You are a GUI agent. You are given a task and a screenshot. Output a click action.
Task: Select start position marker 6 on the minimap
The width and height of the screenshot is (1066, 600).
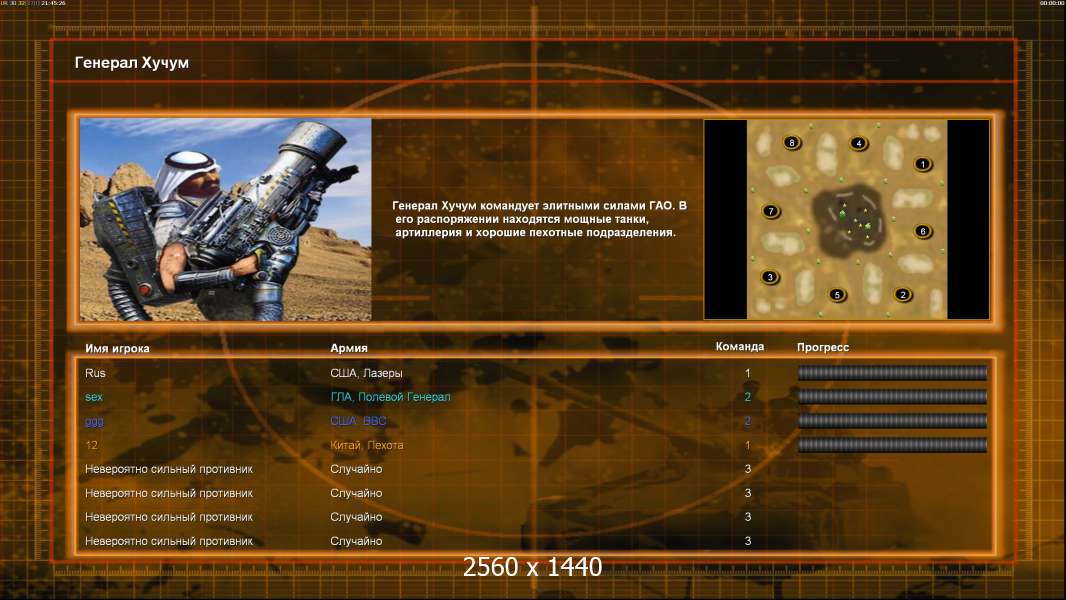(923, 231)
